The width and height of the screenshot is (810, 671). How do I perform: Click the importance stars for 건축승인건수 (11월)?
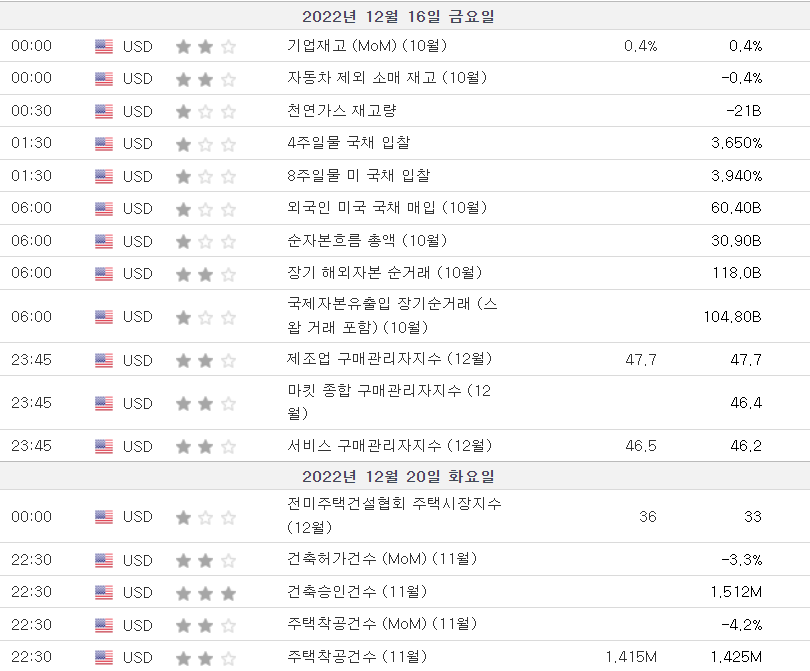[x=206, y=593]
